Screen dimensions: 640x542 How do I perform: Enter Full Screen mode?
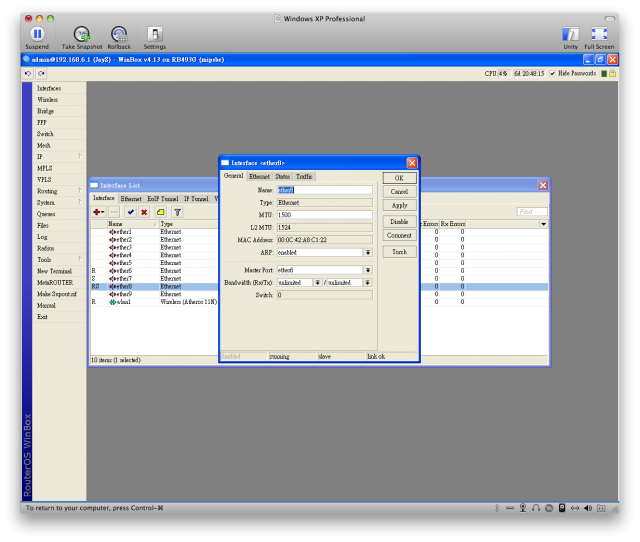pos(599,34)
